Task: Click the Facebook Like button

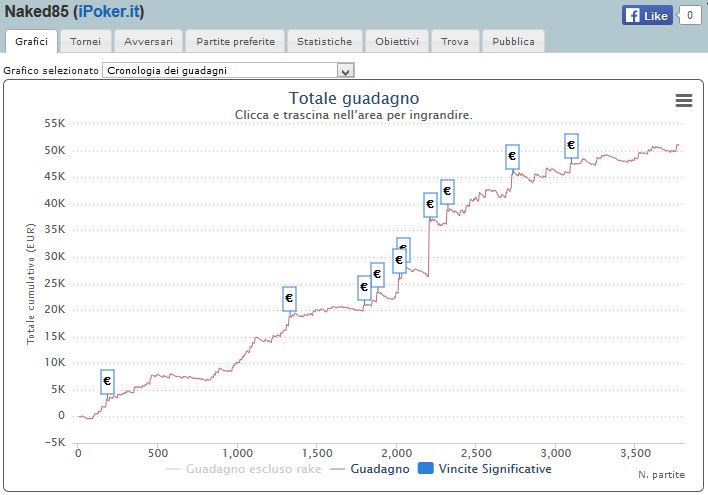Action: 647,15
